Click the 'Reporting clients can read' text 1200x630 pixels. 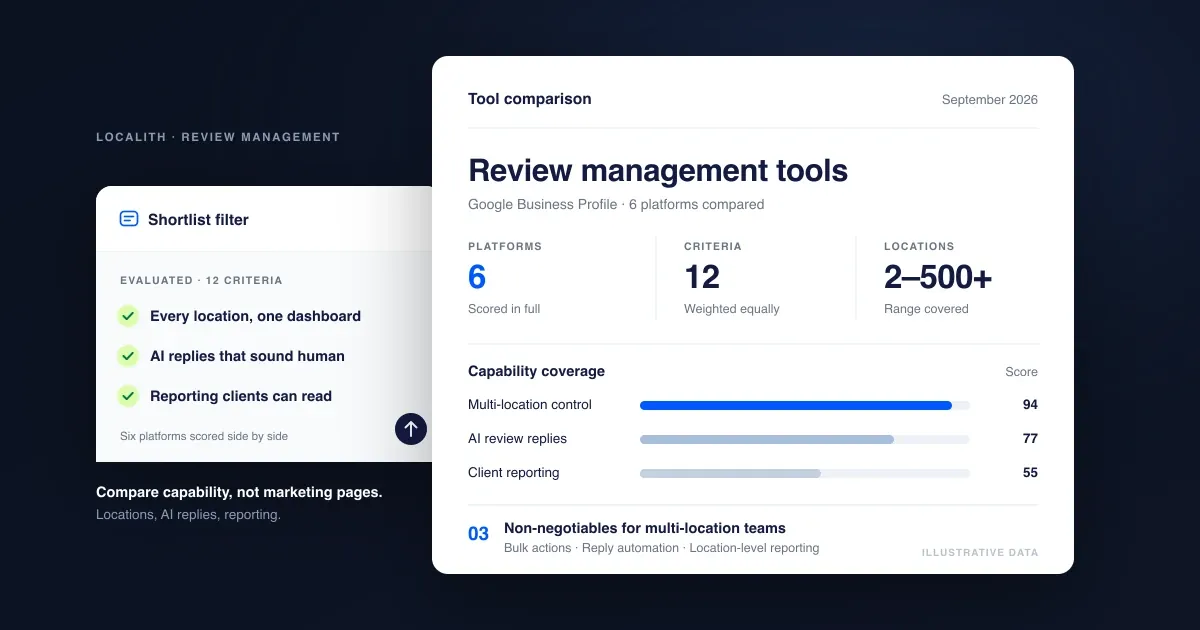[241, 396]
